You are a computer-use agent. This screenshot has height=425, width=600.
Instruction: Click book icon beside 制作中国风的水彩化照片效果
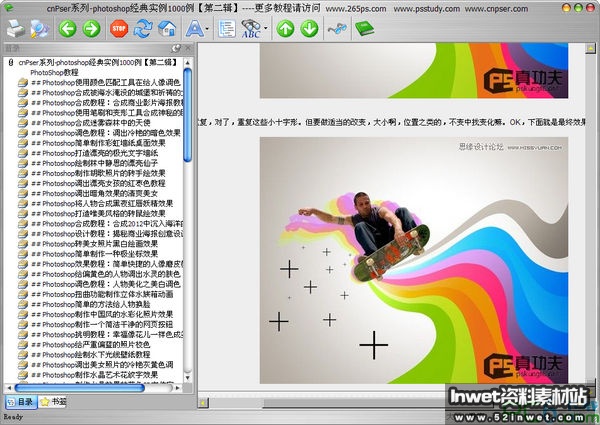click(23, 314)
